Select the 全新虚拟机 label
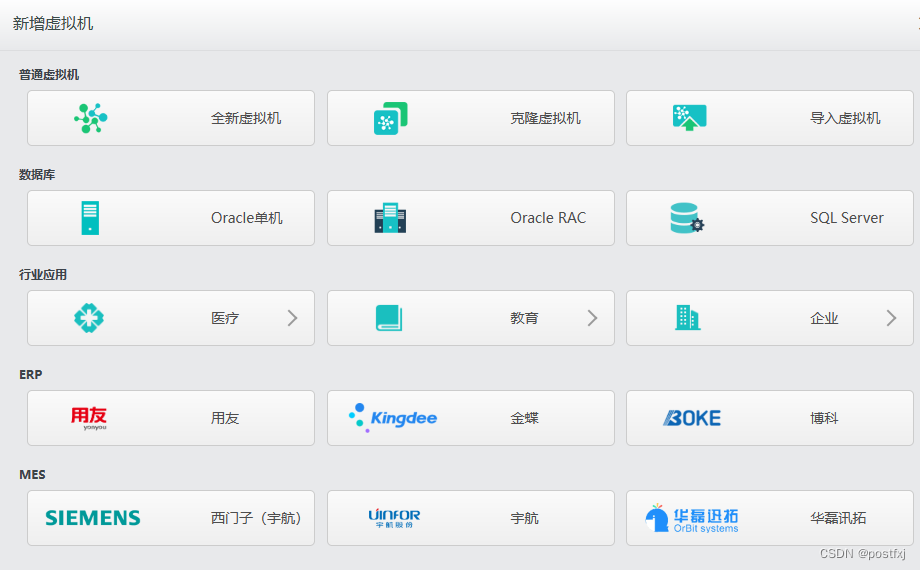The width and height of the screenshot is (920, 570). (246, 118)
